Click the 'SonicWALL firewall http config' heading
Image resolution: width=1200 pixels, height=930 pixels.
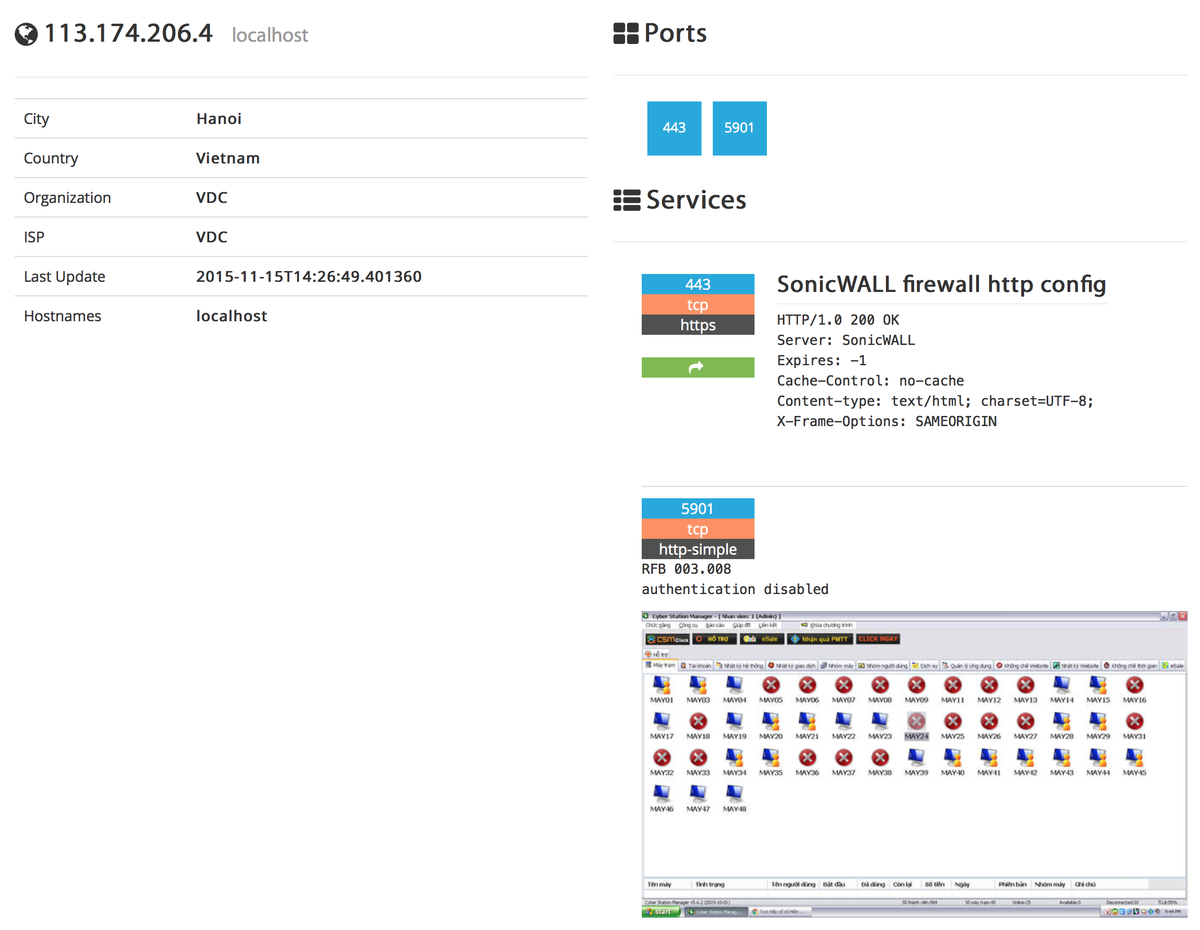tap(941, 285)
